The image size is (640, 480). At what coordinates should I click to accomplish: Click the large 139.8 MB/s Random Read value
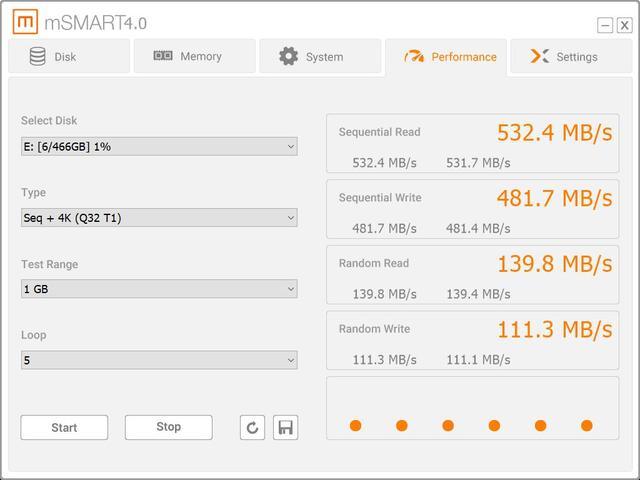[x=555, y=264]
